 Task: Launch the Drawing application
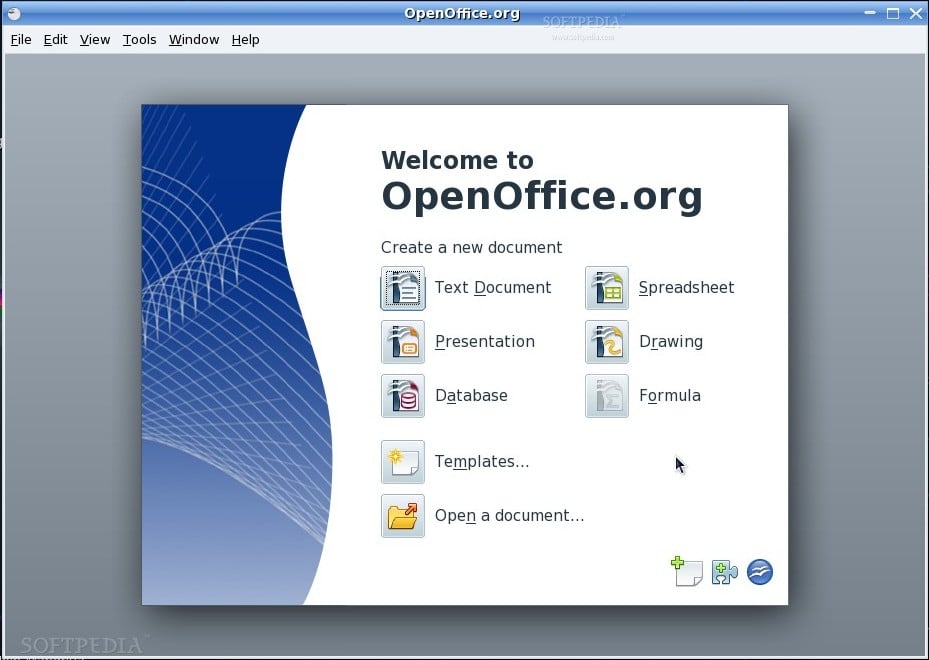(x=606, y=342)
